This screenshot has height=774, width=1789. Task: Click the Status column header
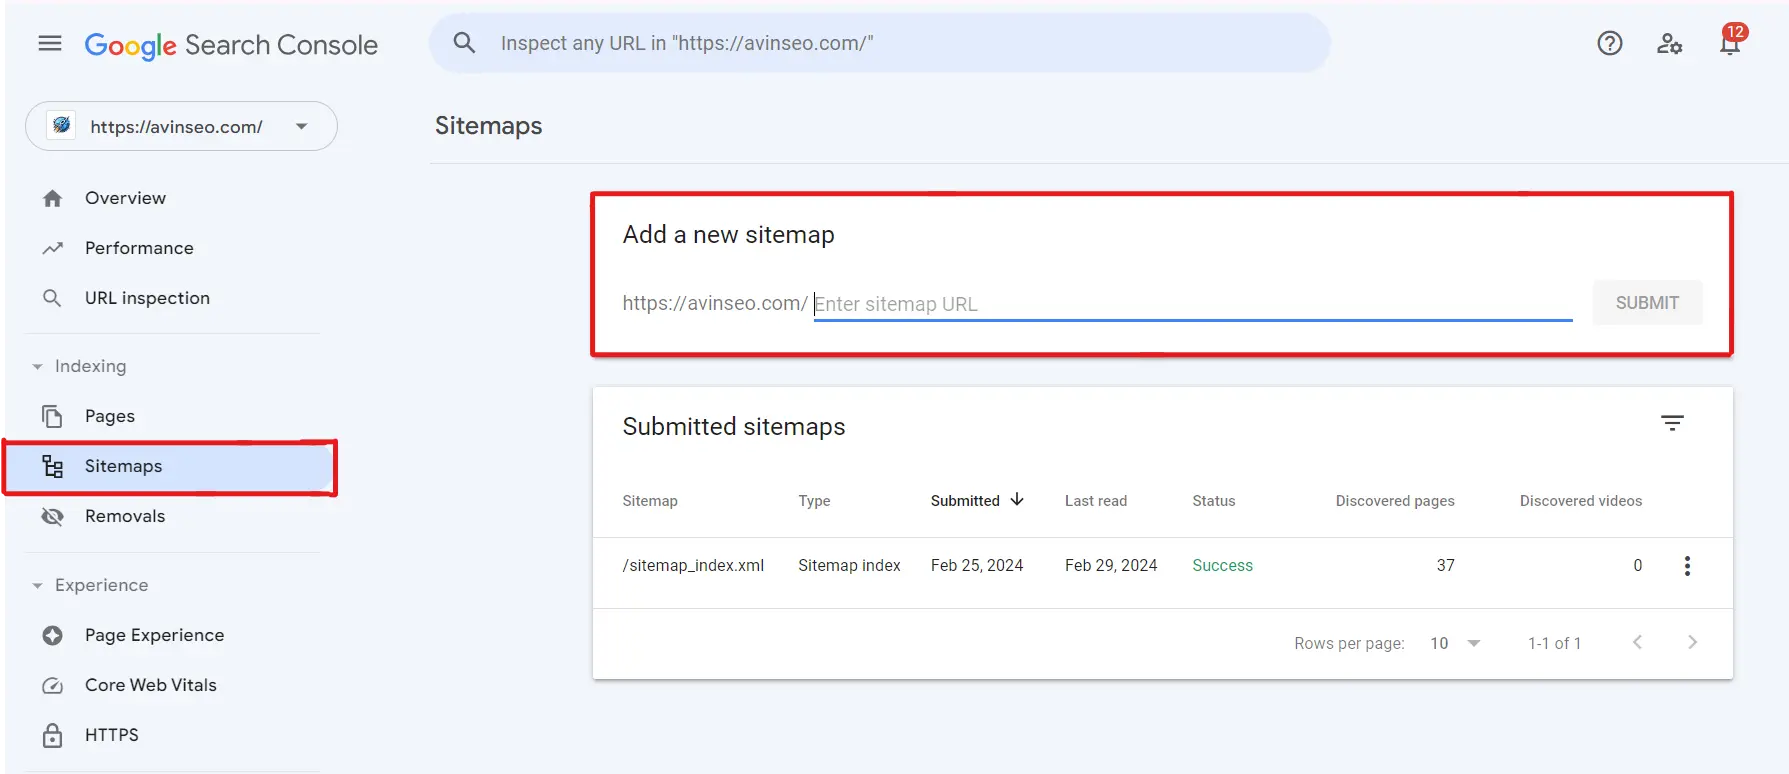1214,500
